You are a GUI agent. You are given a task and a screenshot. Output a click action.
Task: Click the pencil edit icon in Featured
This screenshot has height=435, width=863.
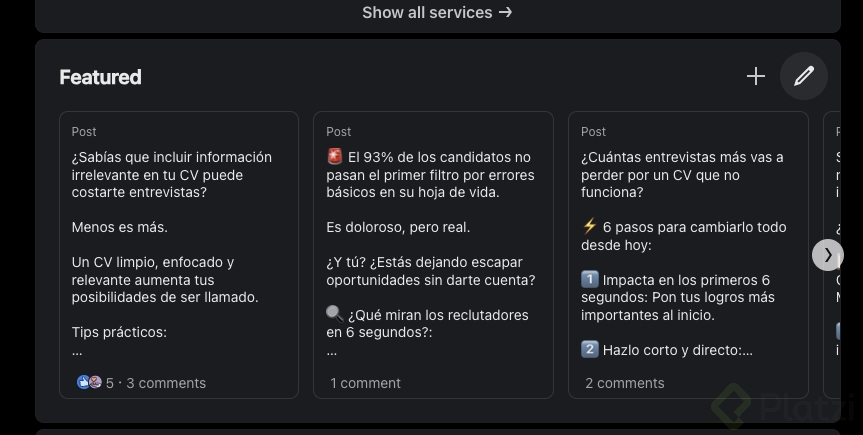804,76
